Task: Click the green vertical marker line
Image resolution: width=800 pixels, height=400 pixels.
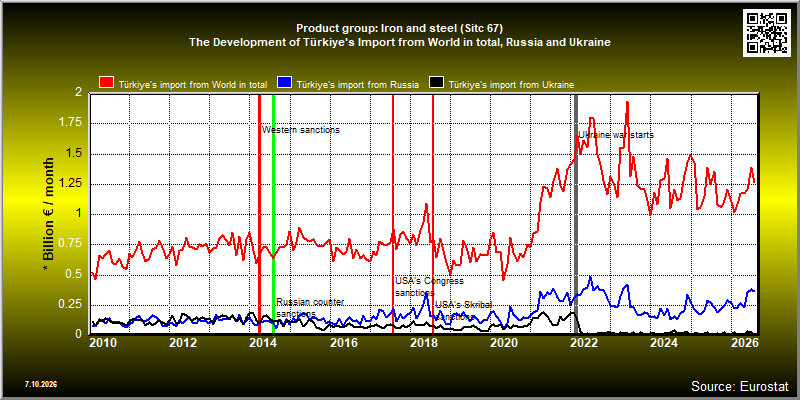Action: [x=273, y=214]
